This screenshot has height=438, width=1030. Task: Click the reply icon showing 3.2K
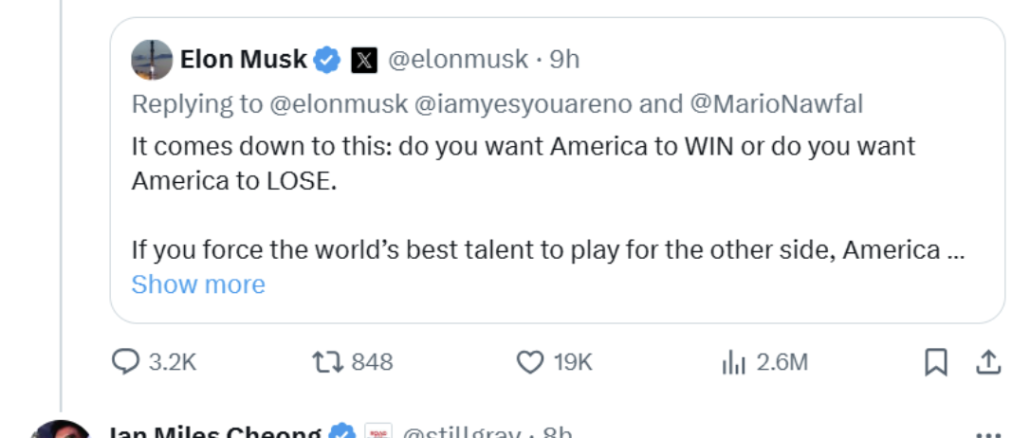click(x=125, y=362)
